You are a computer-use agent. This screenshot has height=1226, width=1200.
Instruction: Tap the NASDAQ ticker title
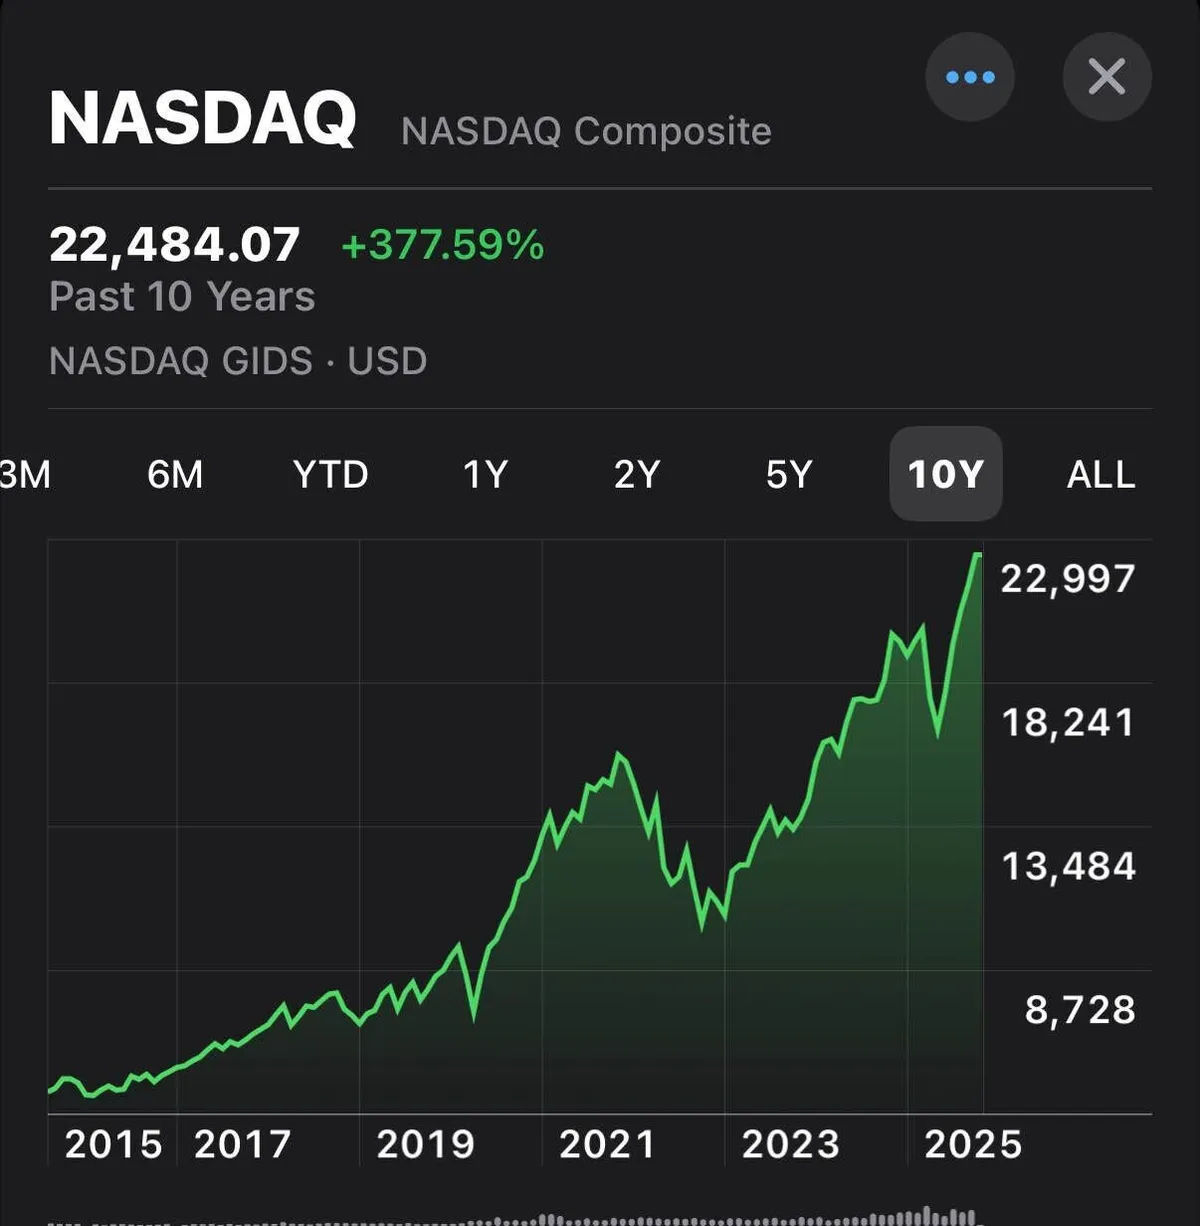[x=203, y=119]
